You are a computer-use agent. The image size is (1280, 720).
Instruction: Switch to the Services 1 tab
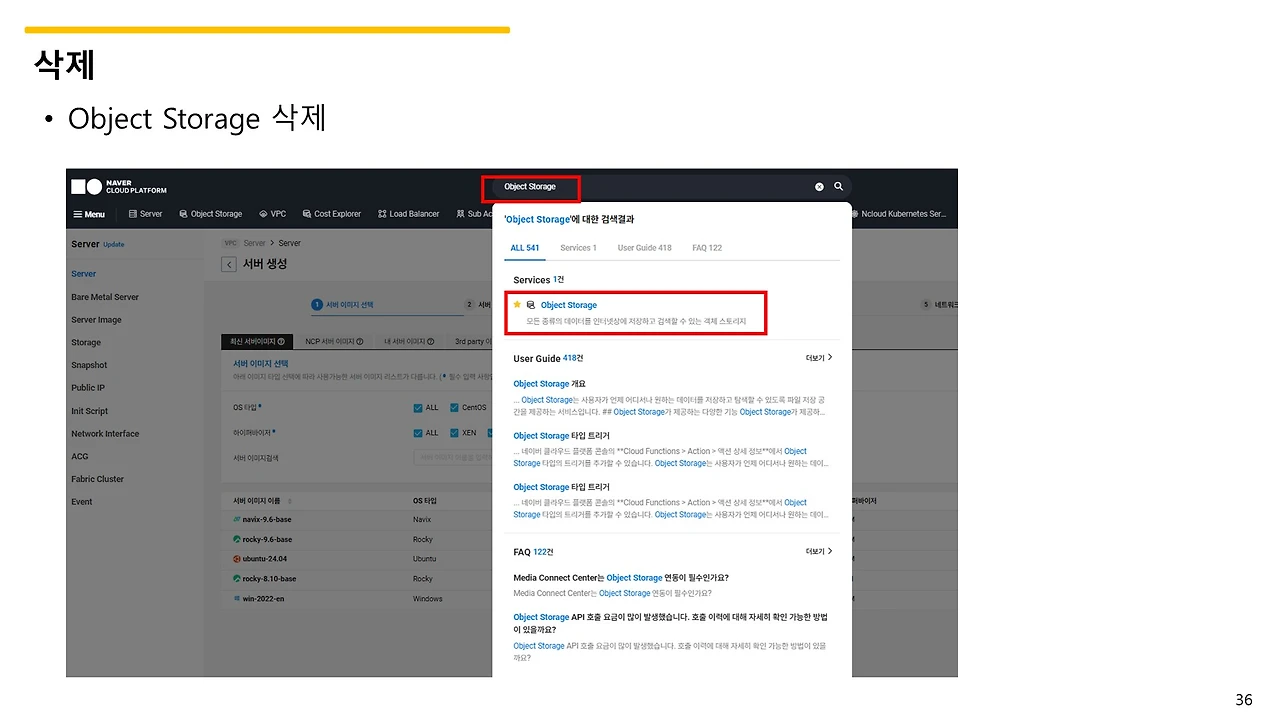coord(578,248)
